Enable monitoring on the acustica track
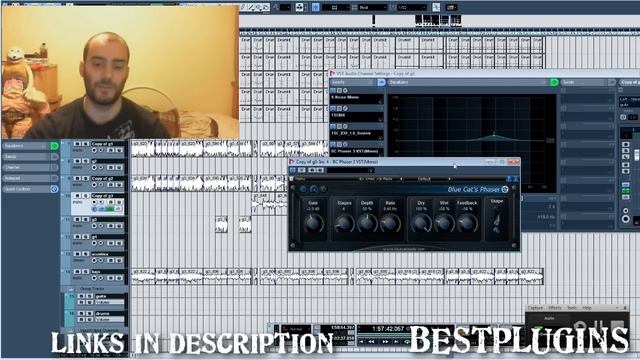 pyautogui.click(x=101, y=260)
